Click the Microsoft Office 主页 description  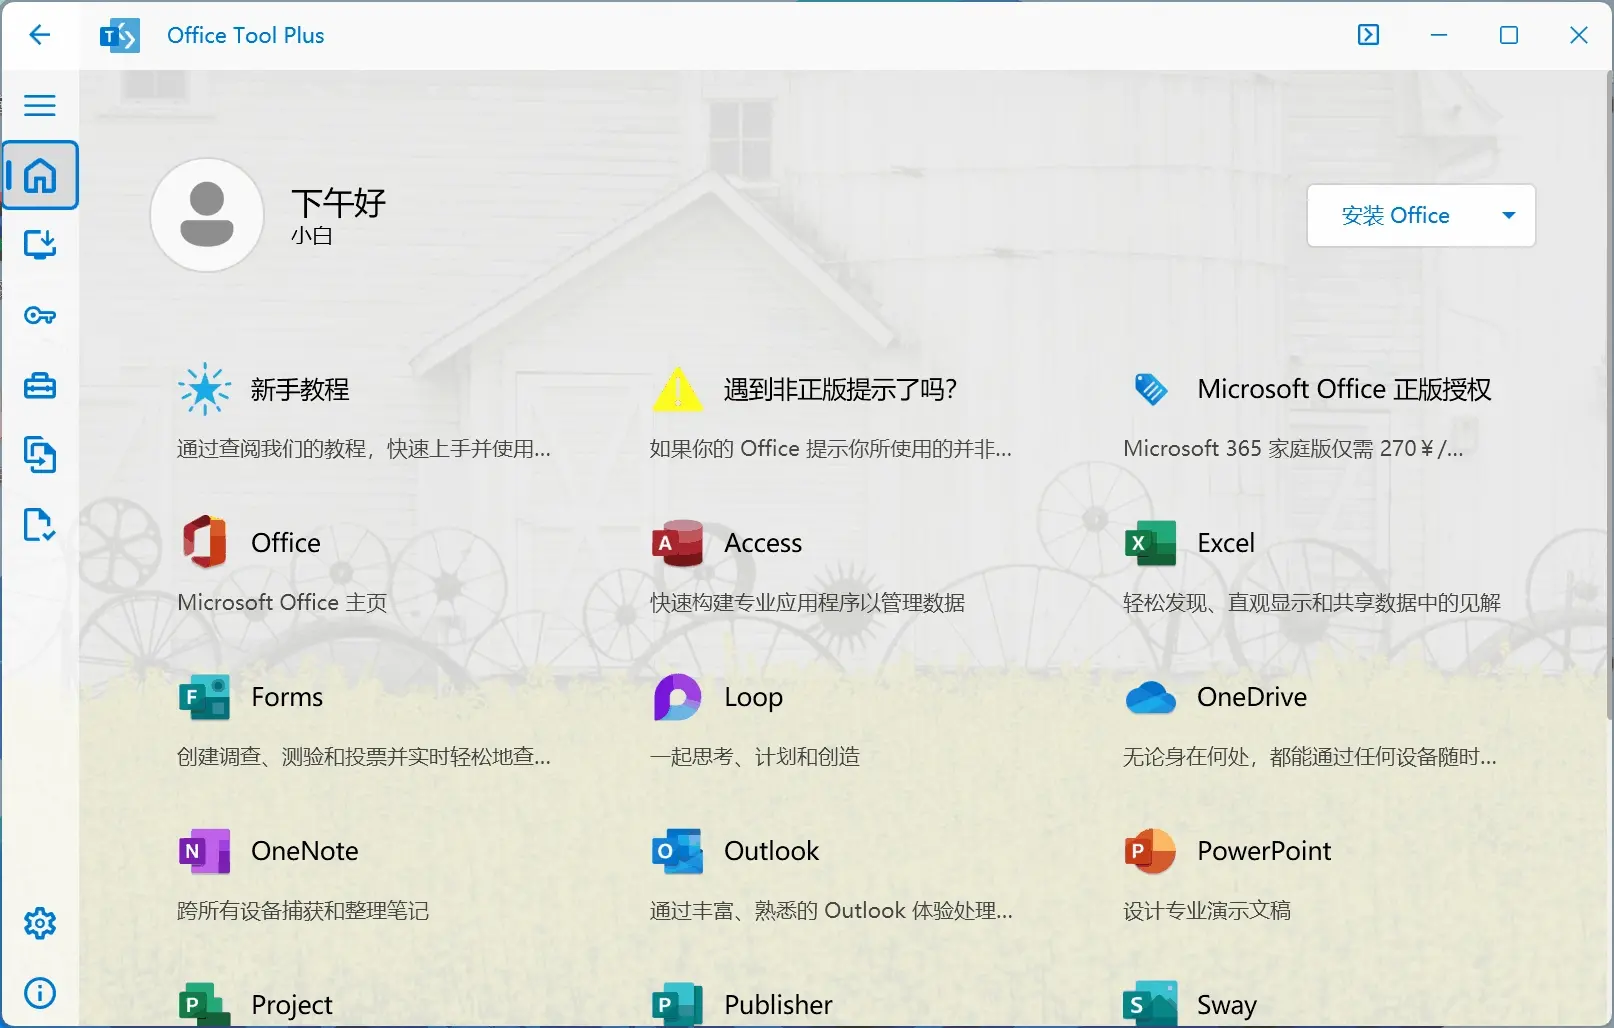click(282, 602)
